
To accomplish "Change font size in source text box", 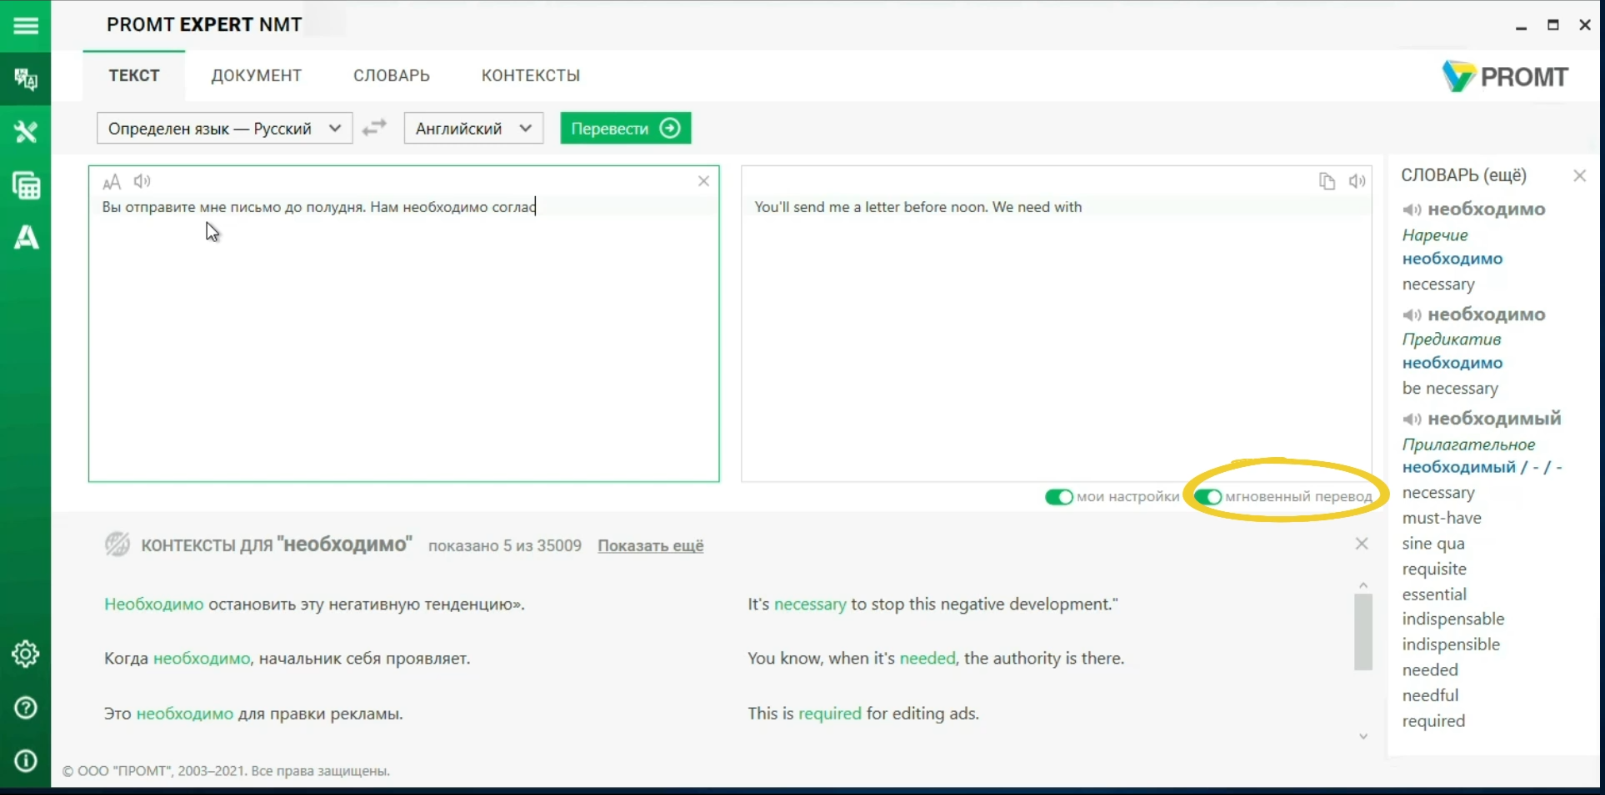I will (x=111, y=181).
